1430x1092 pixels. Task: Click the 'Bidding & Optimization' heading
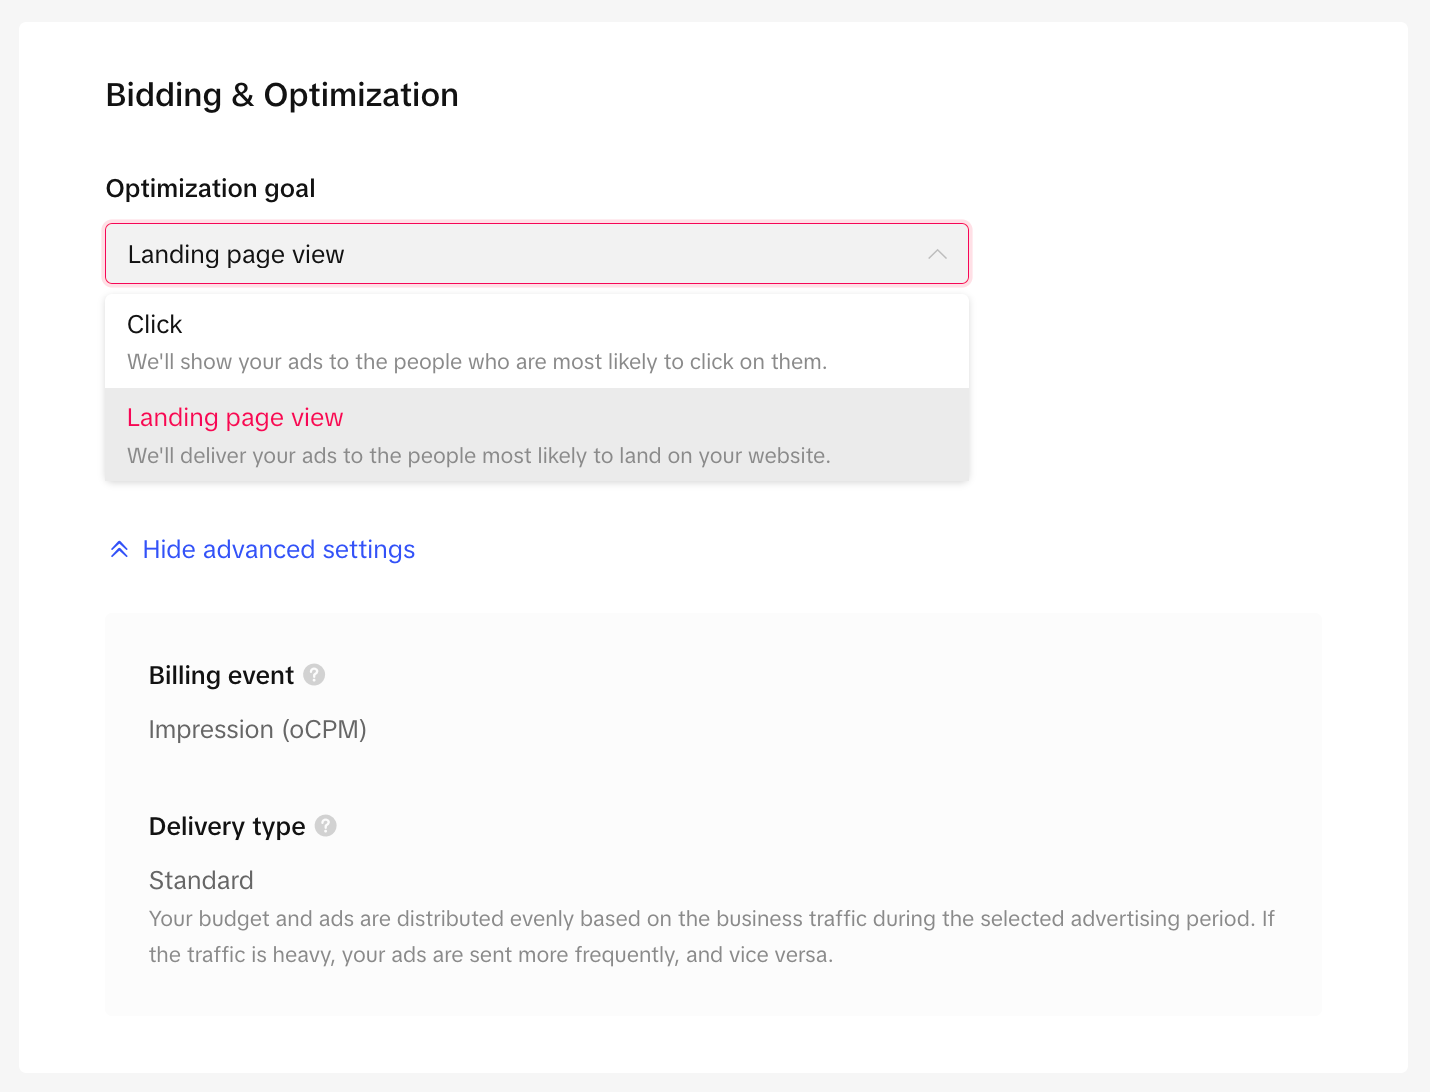[x=282, y=95]
